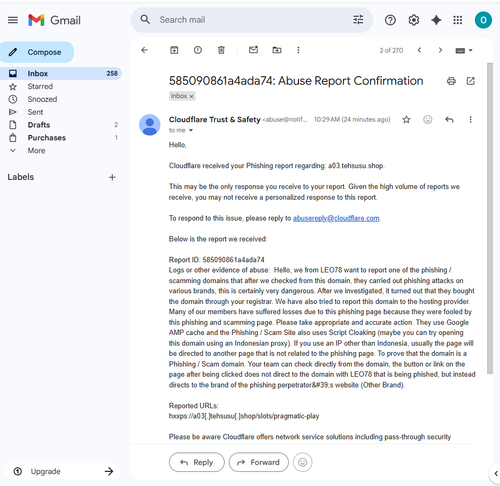Compose a new email

(x=37, y=52)
